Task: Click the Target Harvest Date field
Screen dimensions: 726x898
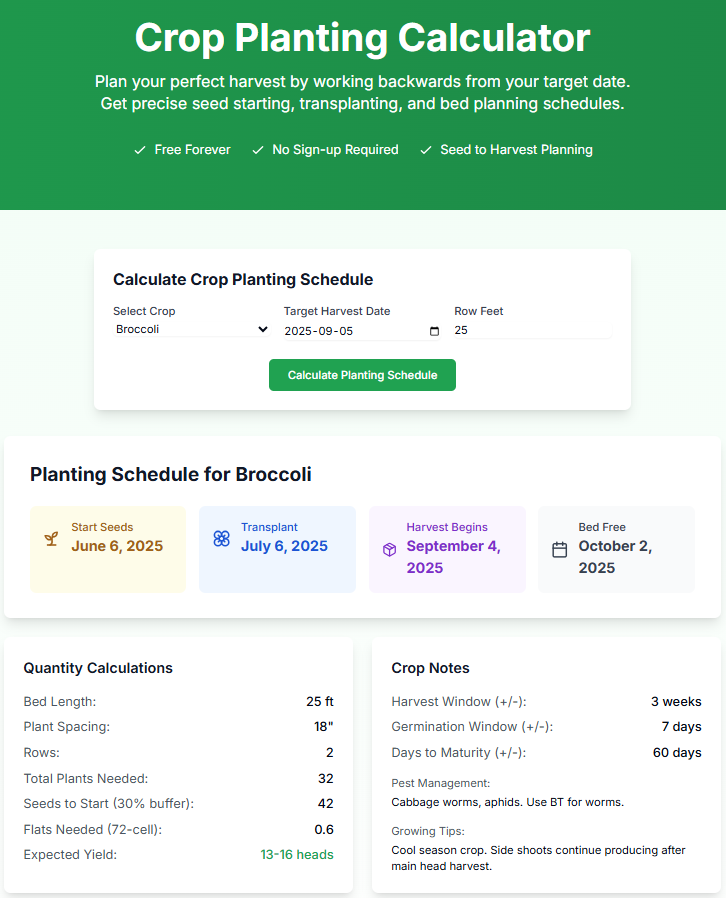Action: coord(362,331)
